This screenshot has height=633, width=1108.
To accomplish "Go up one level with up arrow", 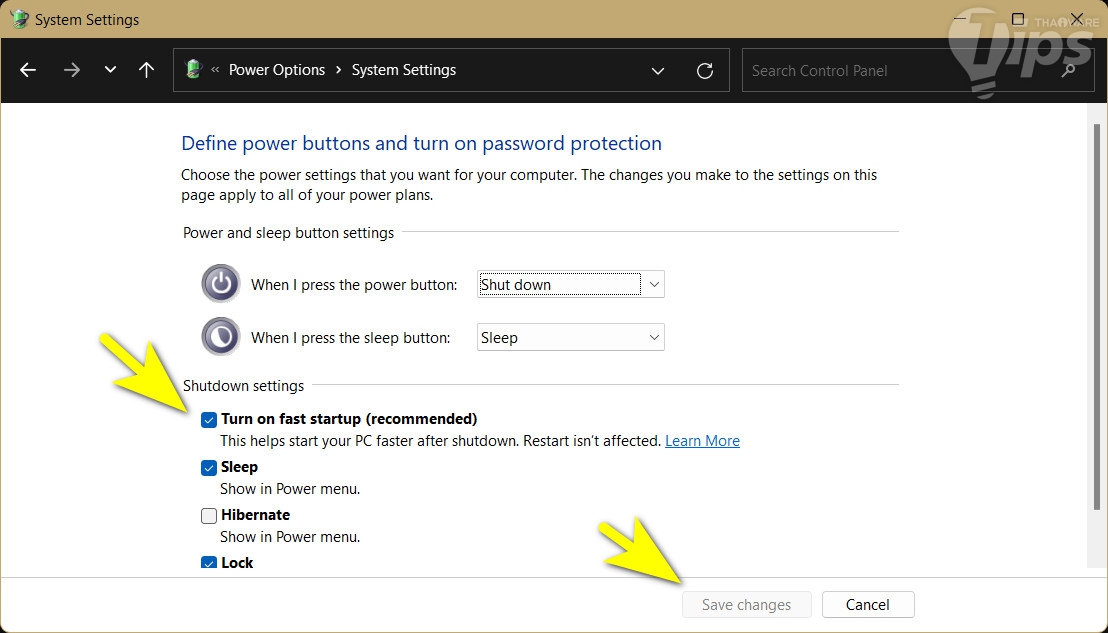I will 147,70.
